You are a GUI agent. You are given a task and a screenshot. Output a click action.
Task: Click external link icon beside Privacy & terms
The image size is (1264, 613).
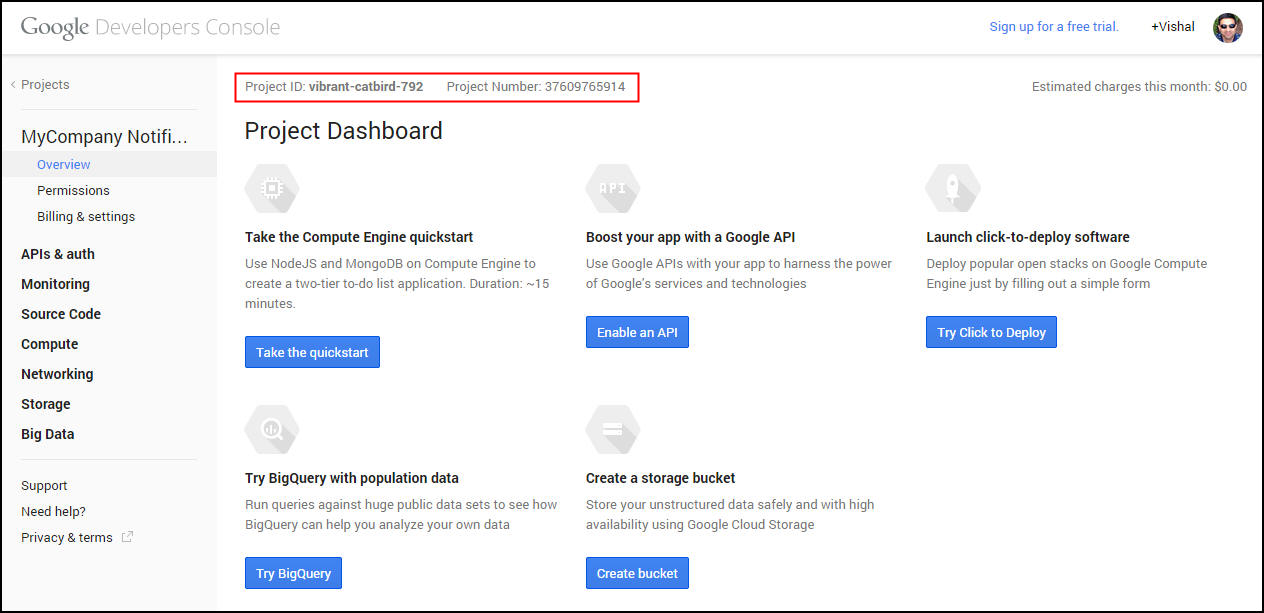click(127, 537)
